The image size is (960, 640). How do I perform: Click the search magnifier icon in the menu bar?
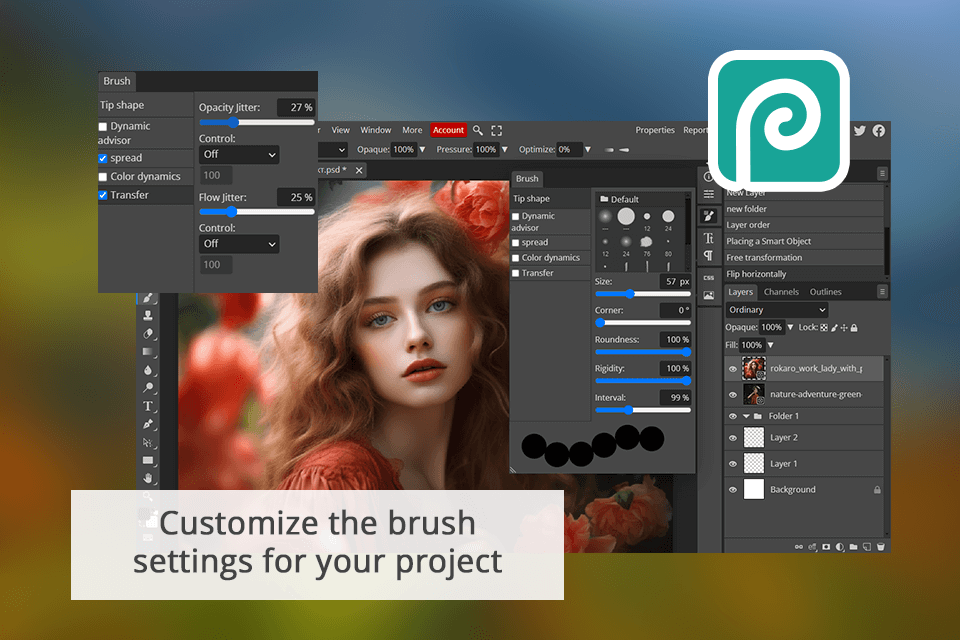tap(478, 130)
